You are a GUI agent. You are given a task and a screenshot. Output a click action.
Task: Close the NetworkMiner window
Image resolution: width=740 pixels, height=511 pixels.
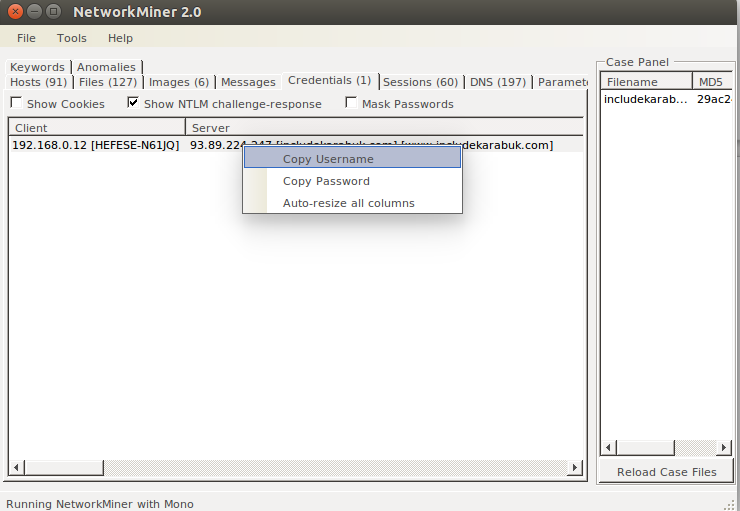point(15,11)
